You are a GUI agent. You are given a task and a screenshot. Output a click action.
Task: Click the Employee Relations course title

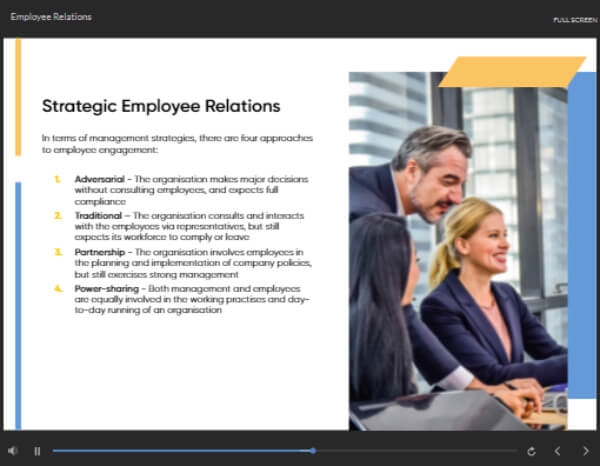[51, 17]
